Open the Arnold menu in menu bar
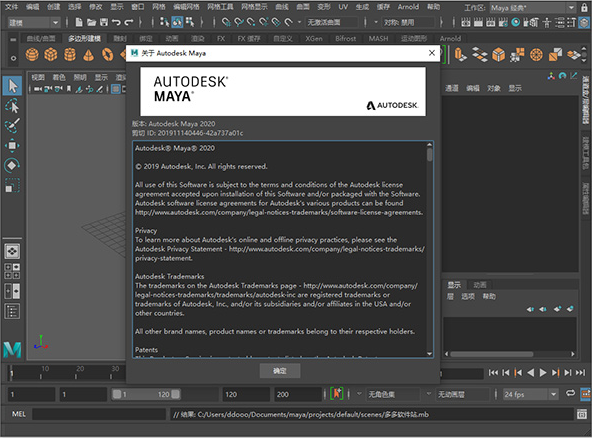This screenshot has width=592, height=438. coord(408,7)
